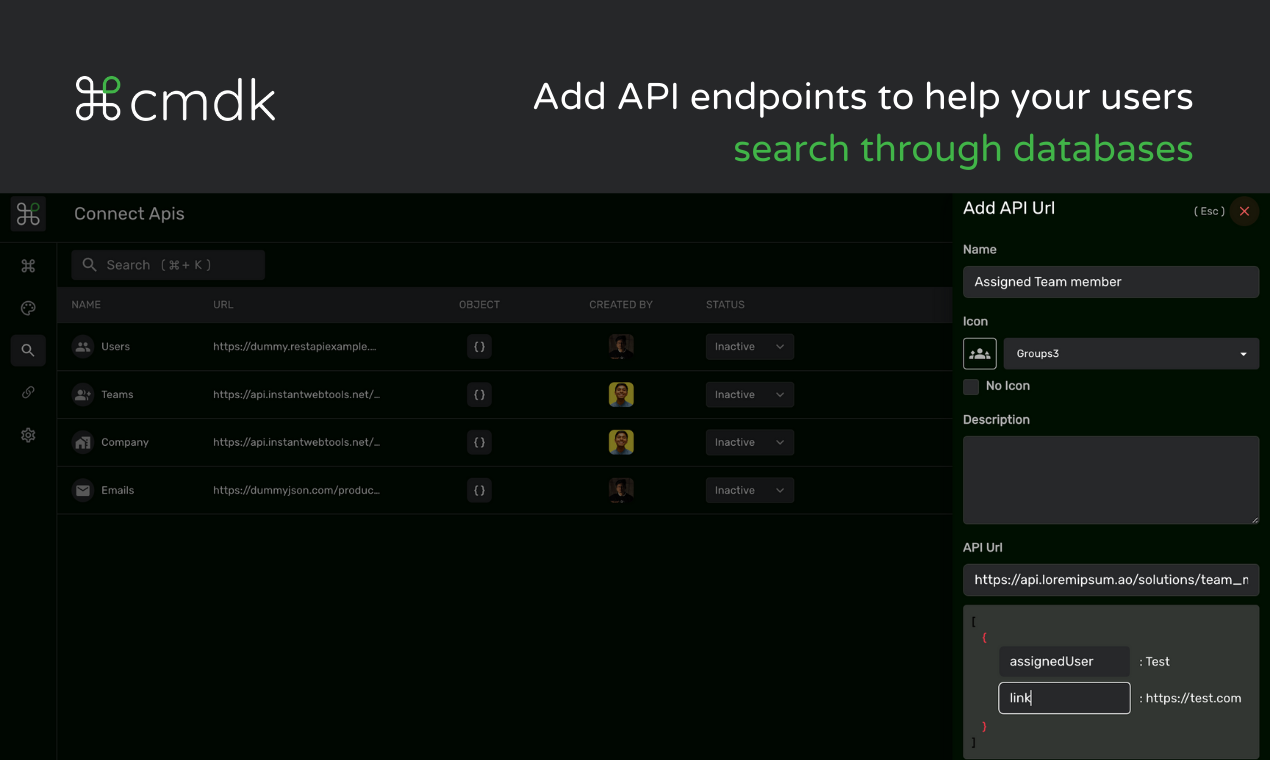
Task: Sort by the OBJECT column header
Action: 479,305
